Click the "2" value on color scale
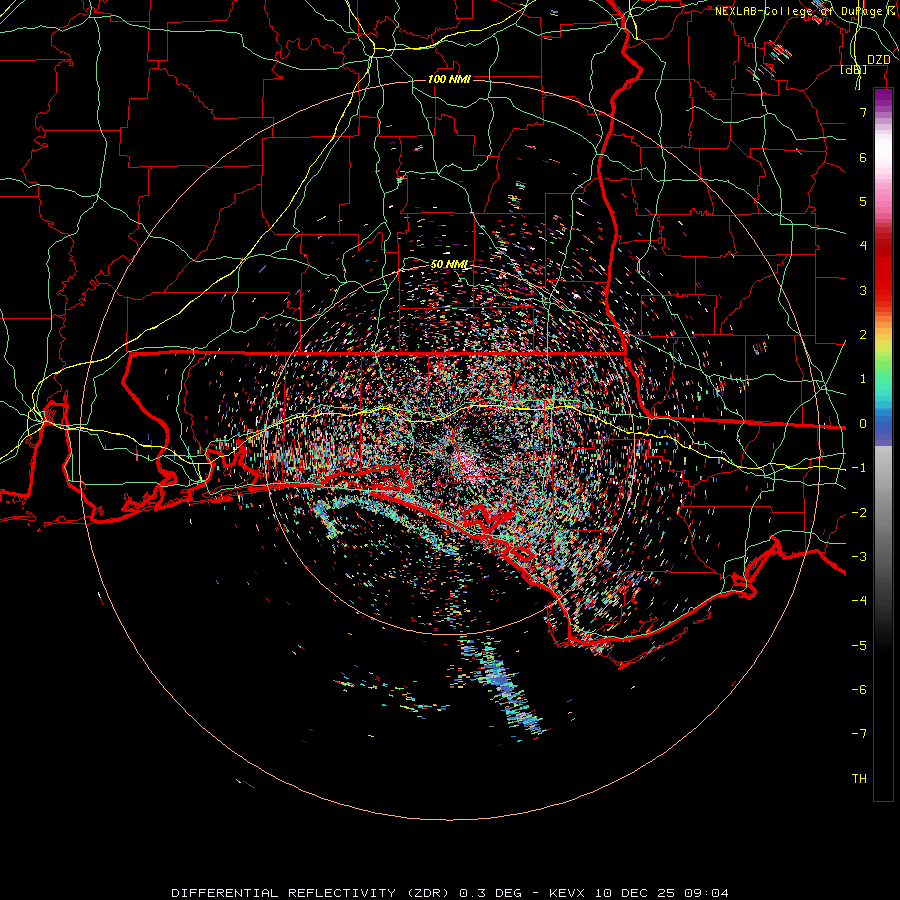Image resolution: width=900 pixels, height=900 pixels. 863,335
